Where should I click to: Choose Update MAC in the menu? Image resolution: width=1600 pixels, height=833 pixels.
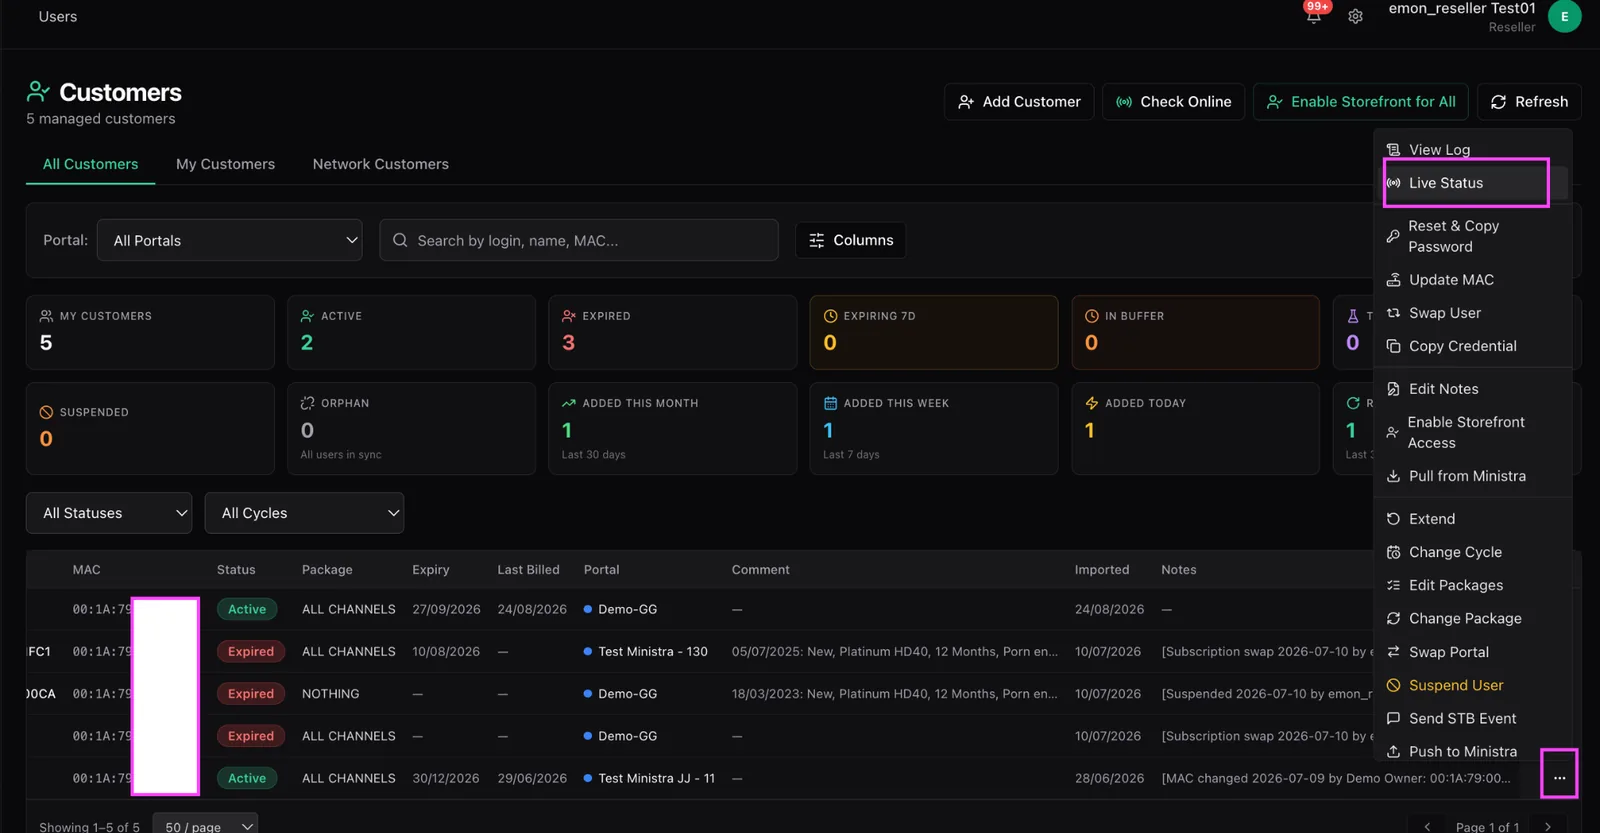(x=1473, y=280)
